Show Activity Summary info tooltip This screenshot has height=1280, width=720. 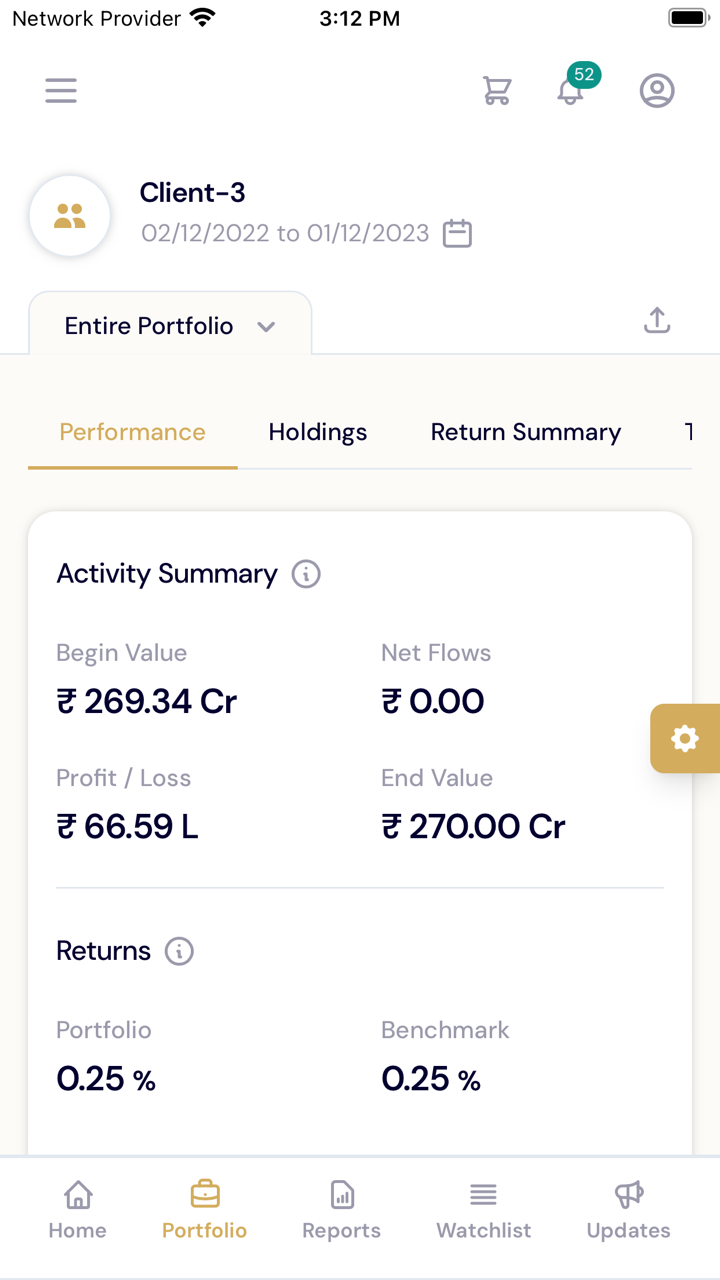pos(306,574)
